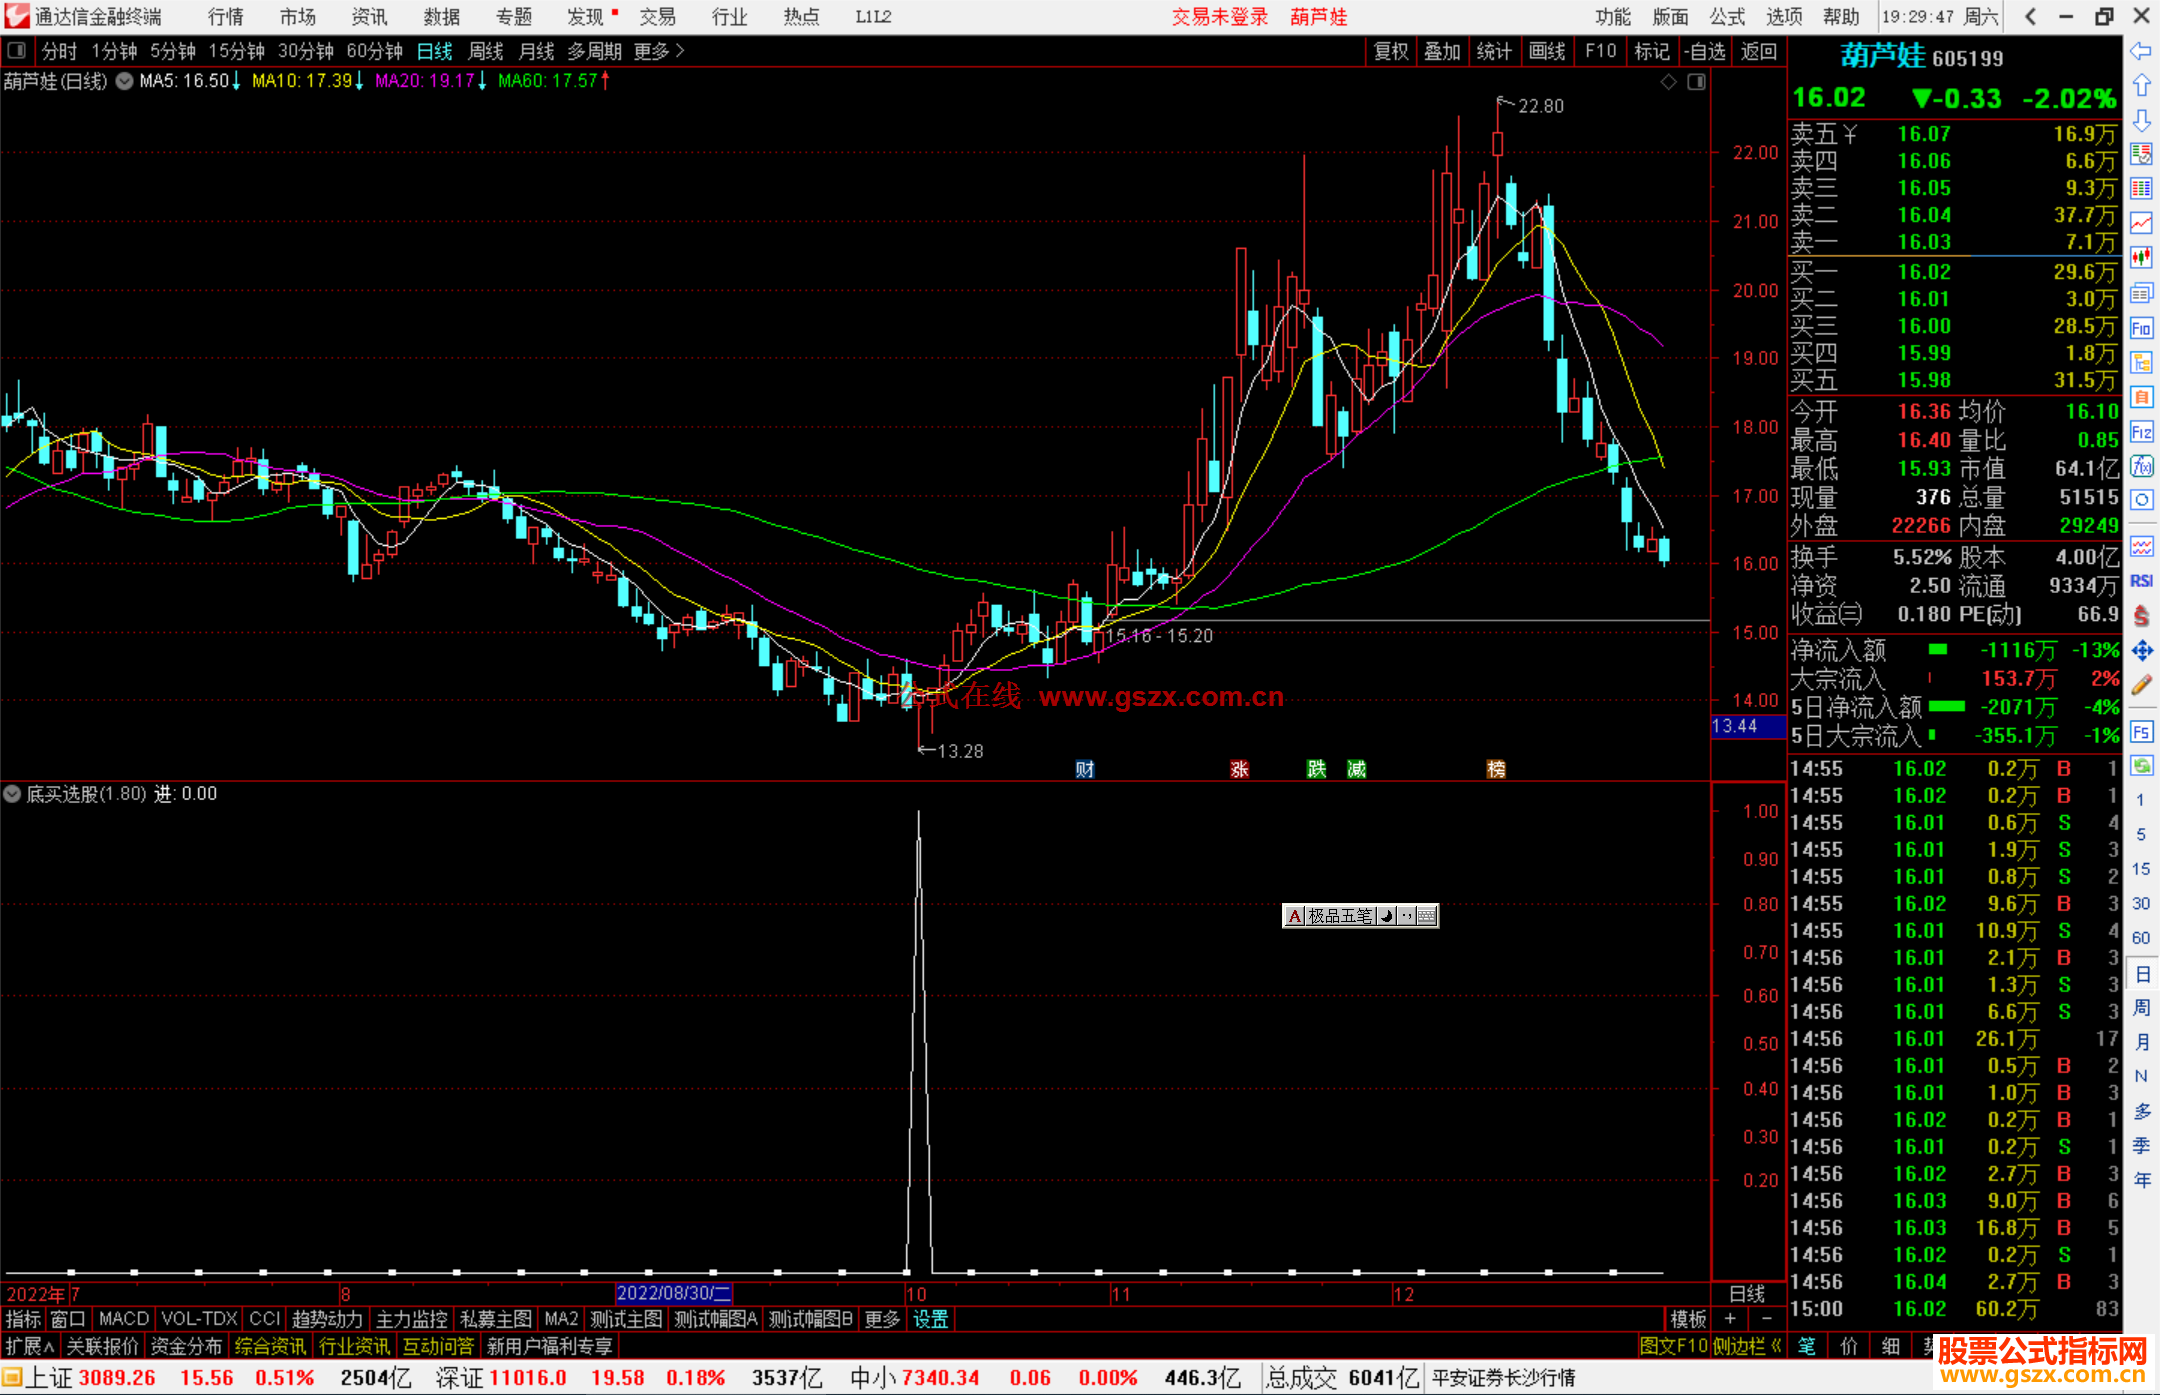Toggle the diamond marker icon at chart top-right
The image size is (2160, 1395).
pos(1668,82)
